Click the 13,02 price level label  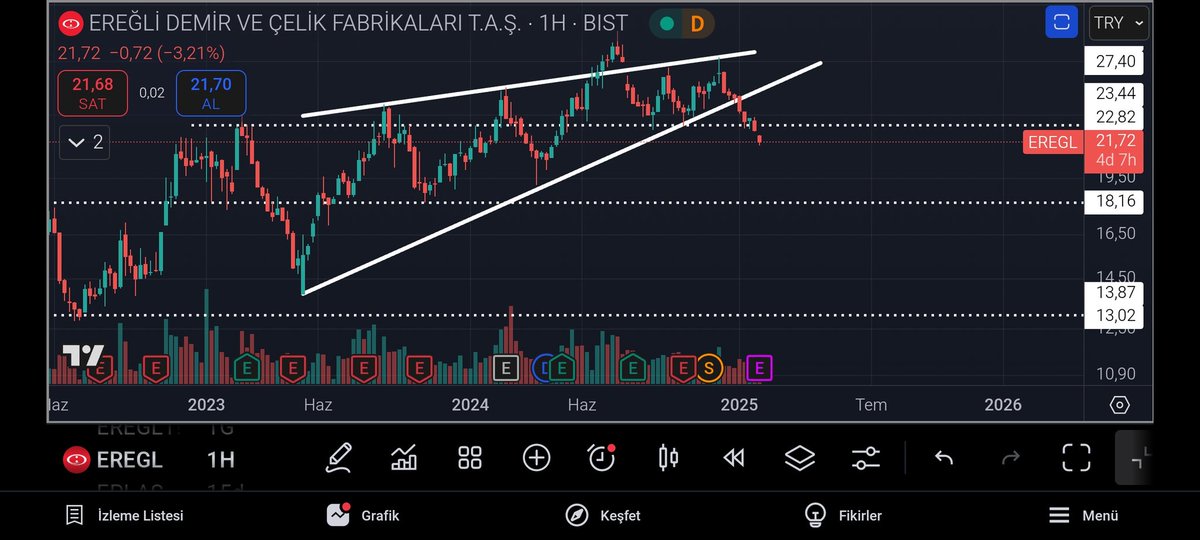tap(1115, 316)
